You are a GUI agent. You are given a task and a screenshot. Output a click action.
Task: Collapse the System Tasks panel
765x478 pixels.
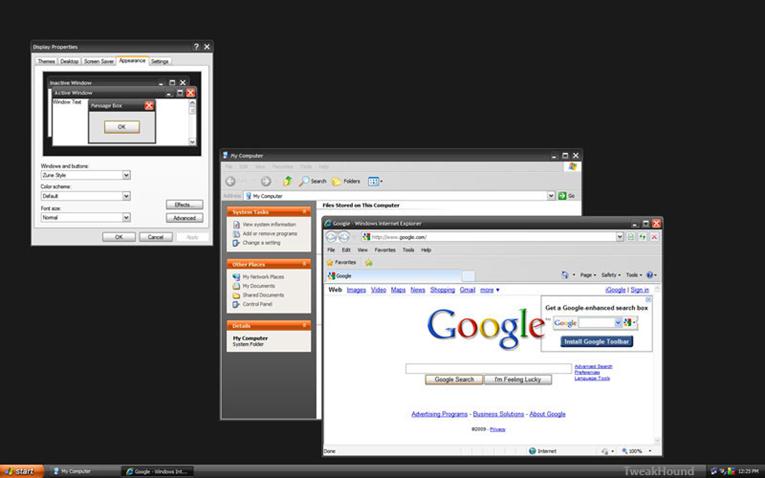pyautogui.click(x=306, y=212)
